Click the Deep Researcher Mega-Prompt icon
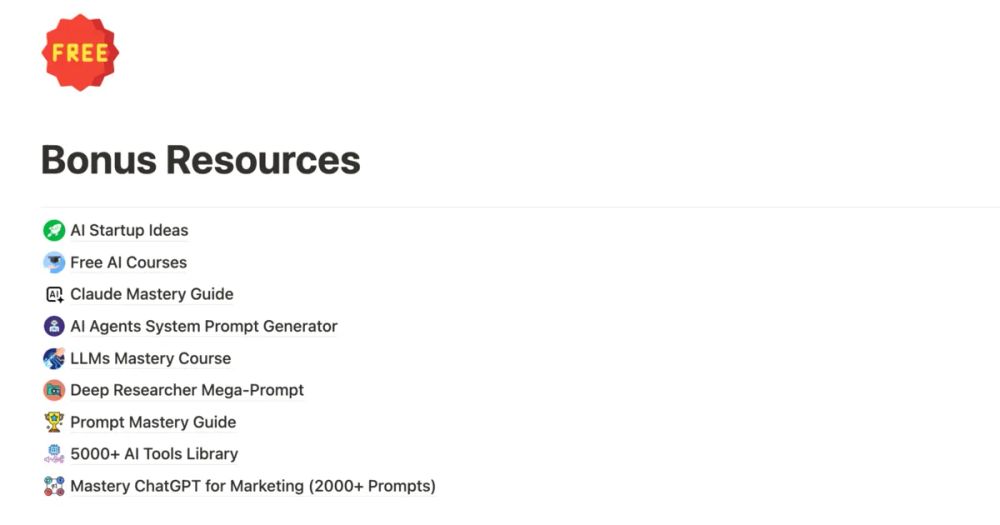Screen dimensions: 1000x525 pyautogui.click(x=54, y=390)
